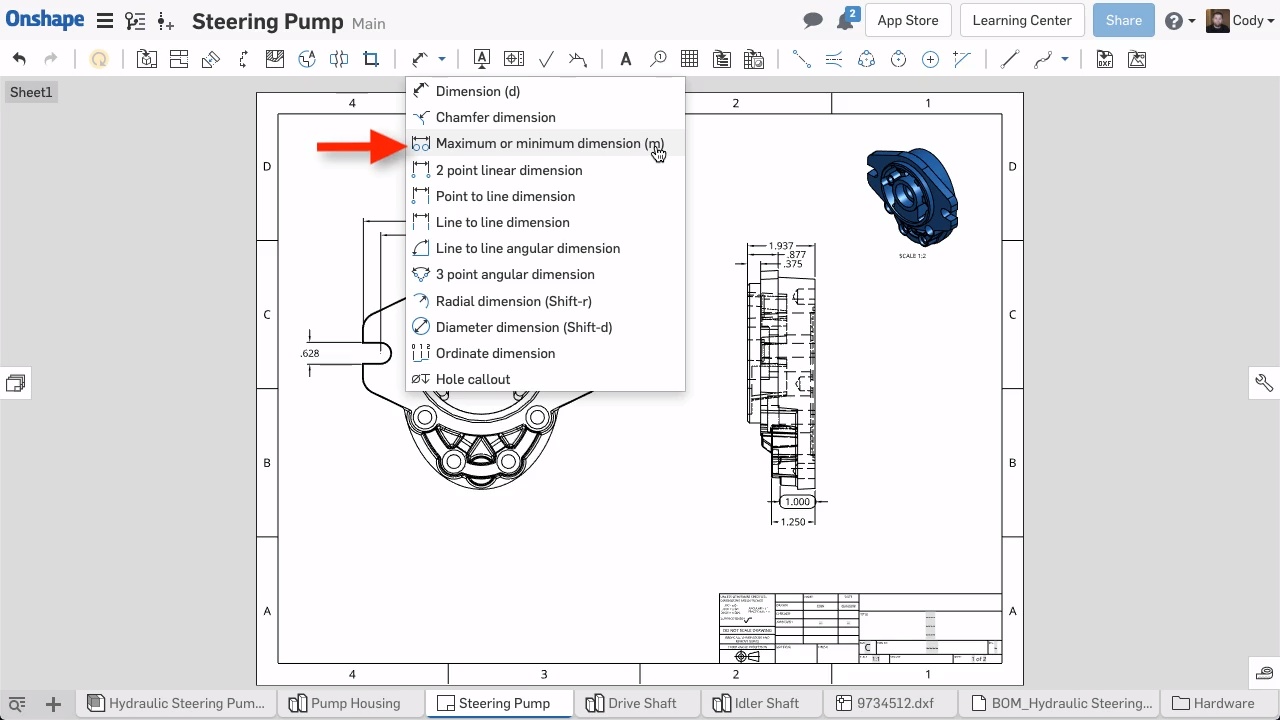Select Hole callout from dimension menu
The image size is (1280, 720).
pyautogui.click(x=472, y=380)
